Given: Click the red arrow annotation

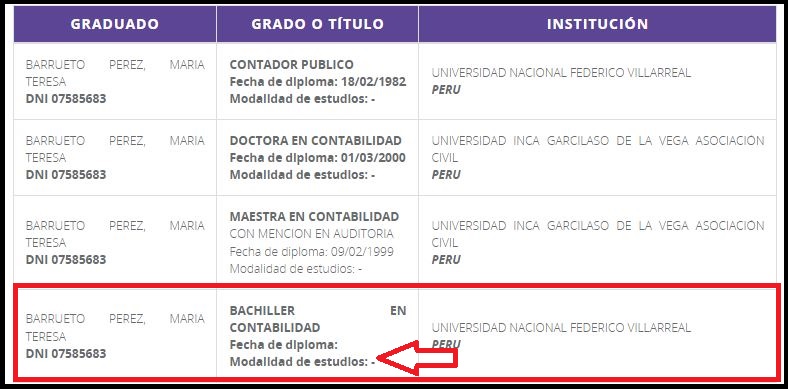Looking at the screenshot, I should pyautogui.click(x=417, y=358).
